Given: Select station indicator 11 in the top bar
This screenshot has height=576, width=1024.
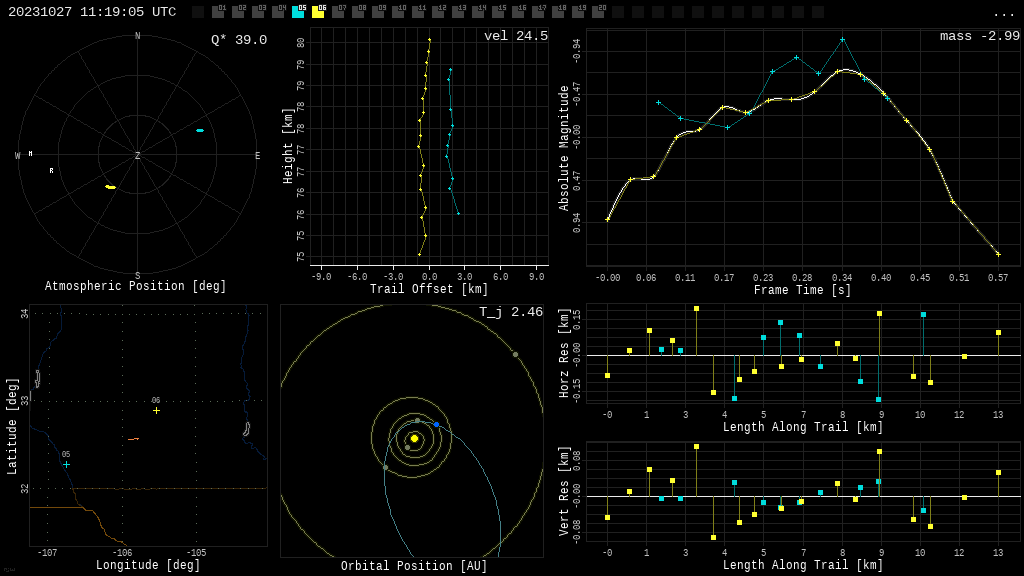Looking at the screenshot, I should 418,12.
